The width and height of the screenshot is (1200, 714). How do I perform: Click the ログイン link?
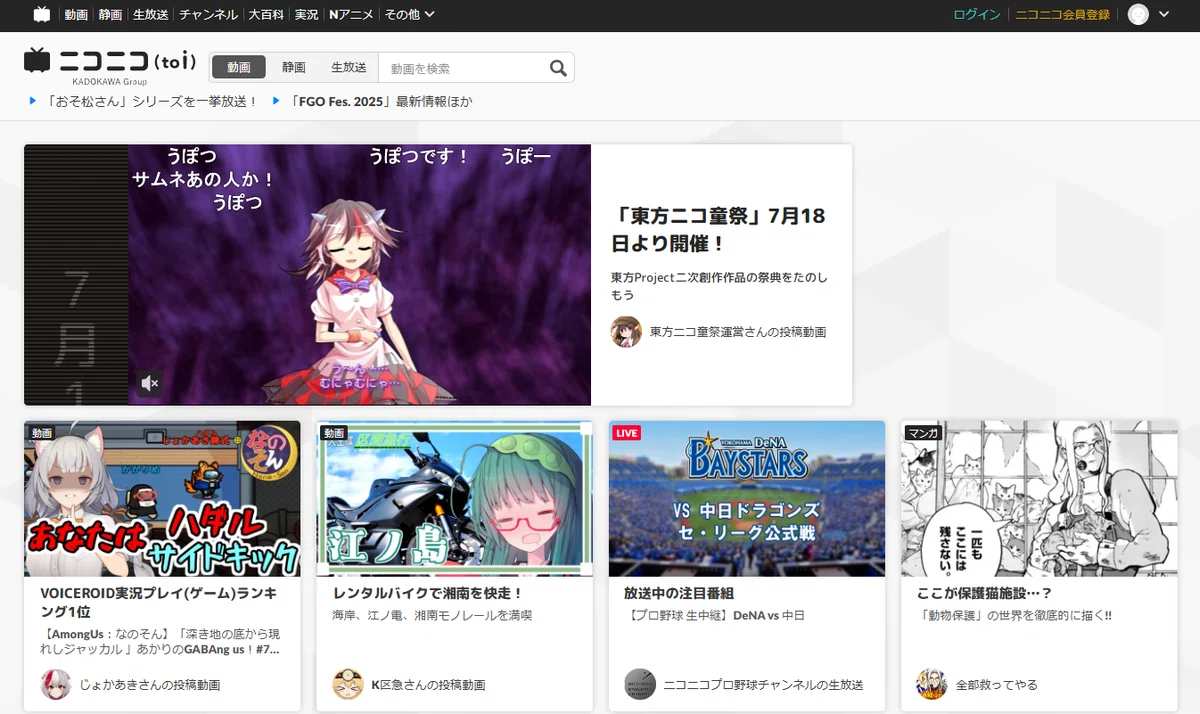(977, 14)
